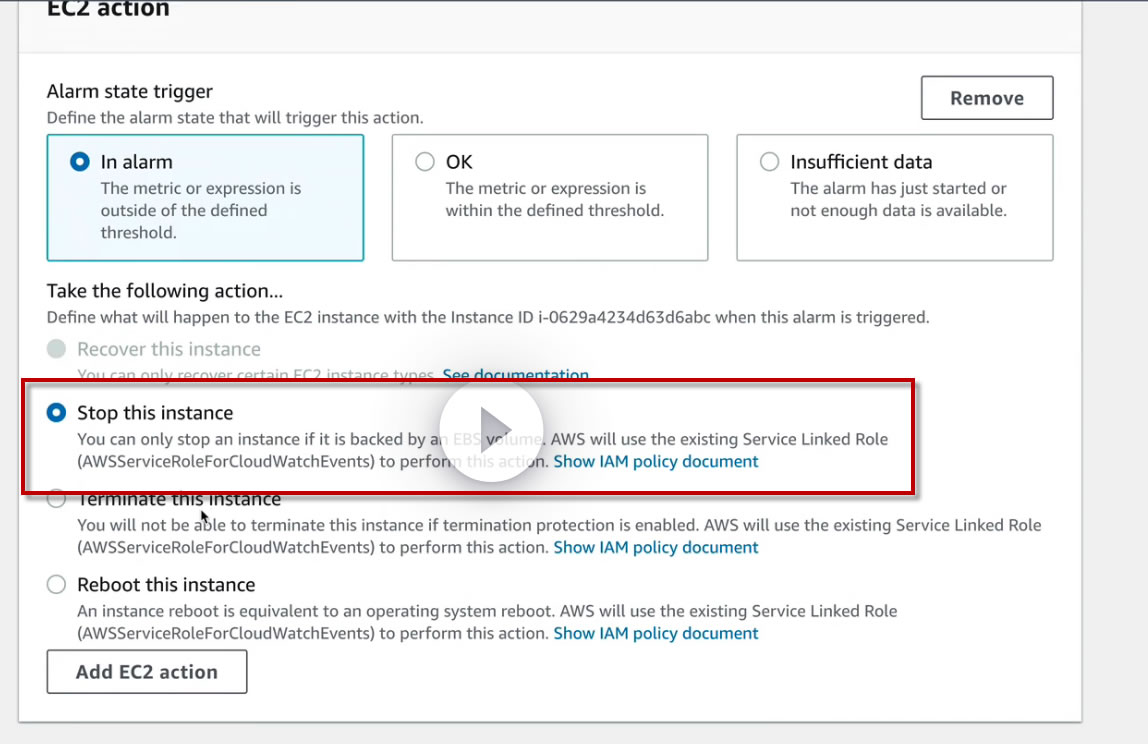Screen dimensions: 1148x744
Task: Select the Stop this instance radio button
Action: tap(57, 413)
